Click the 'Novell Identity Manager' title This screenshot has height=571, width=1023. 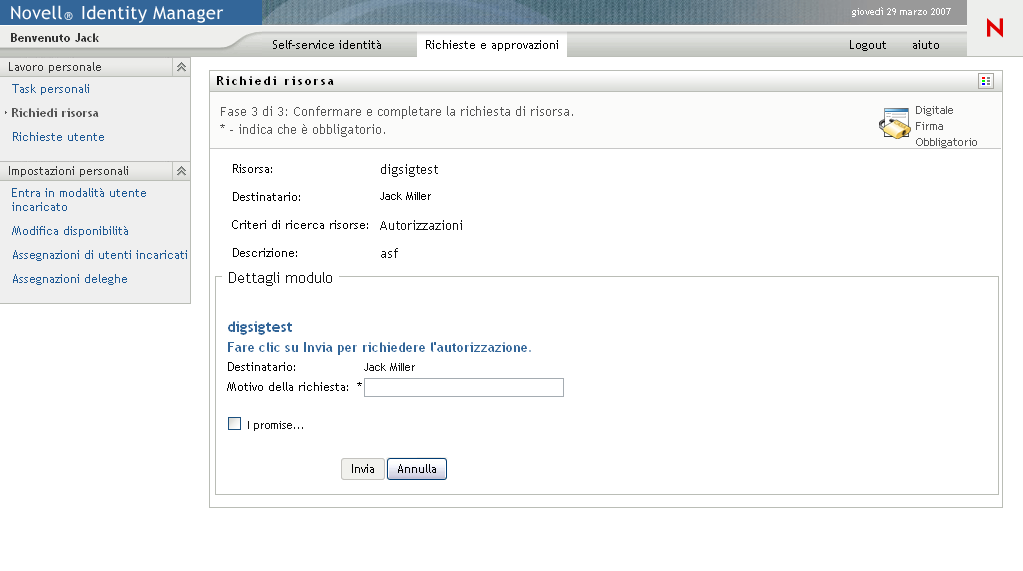tap(117, 13)
